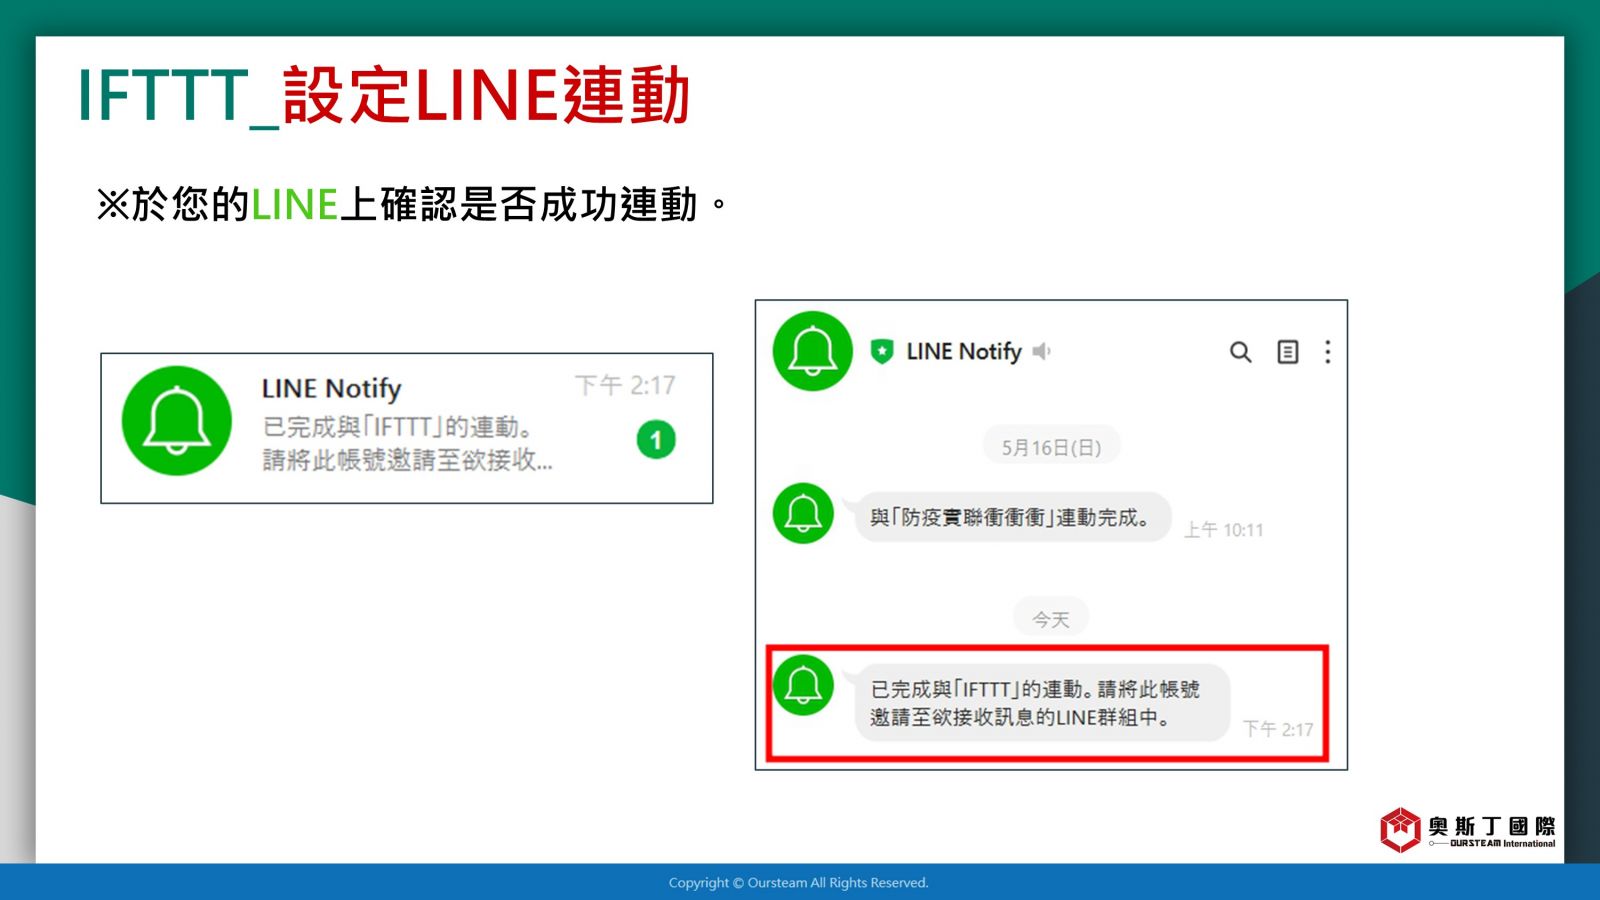
Task: Click the slide title IFTTT_設定LINE連動
Action: click(x=384, y=96)
